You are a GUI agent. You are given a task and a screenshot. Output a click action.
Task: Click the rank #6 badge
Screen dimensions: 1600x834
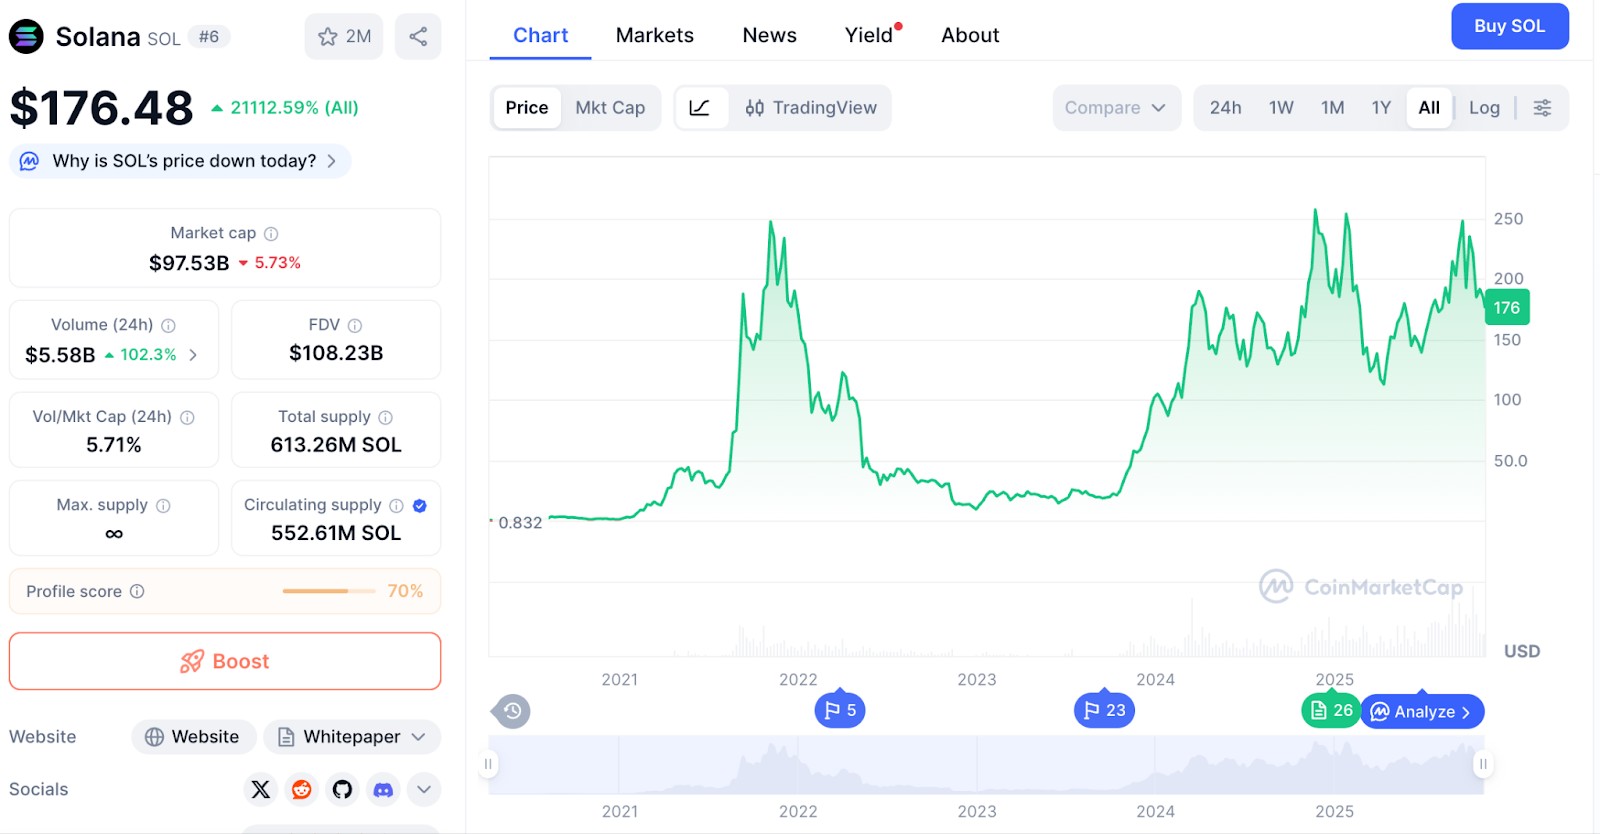[209, 37]
